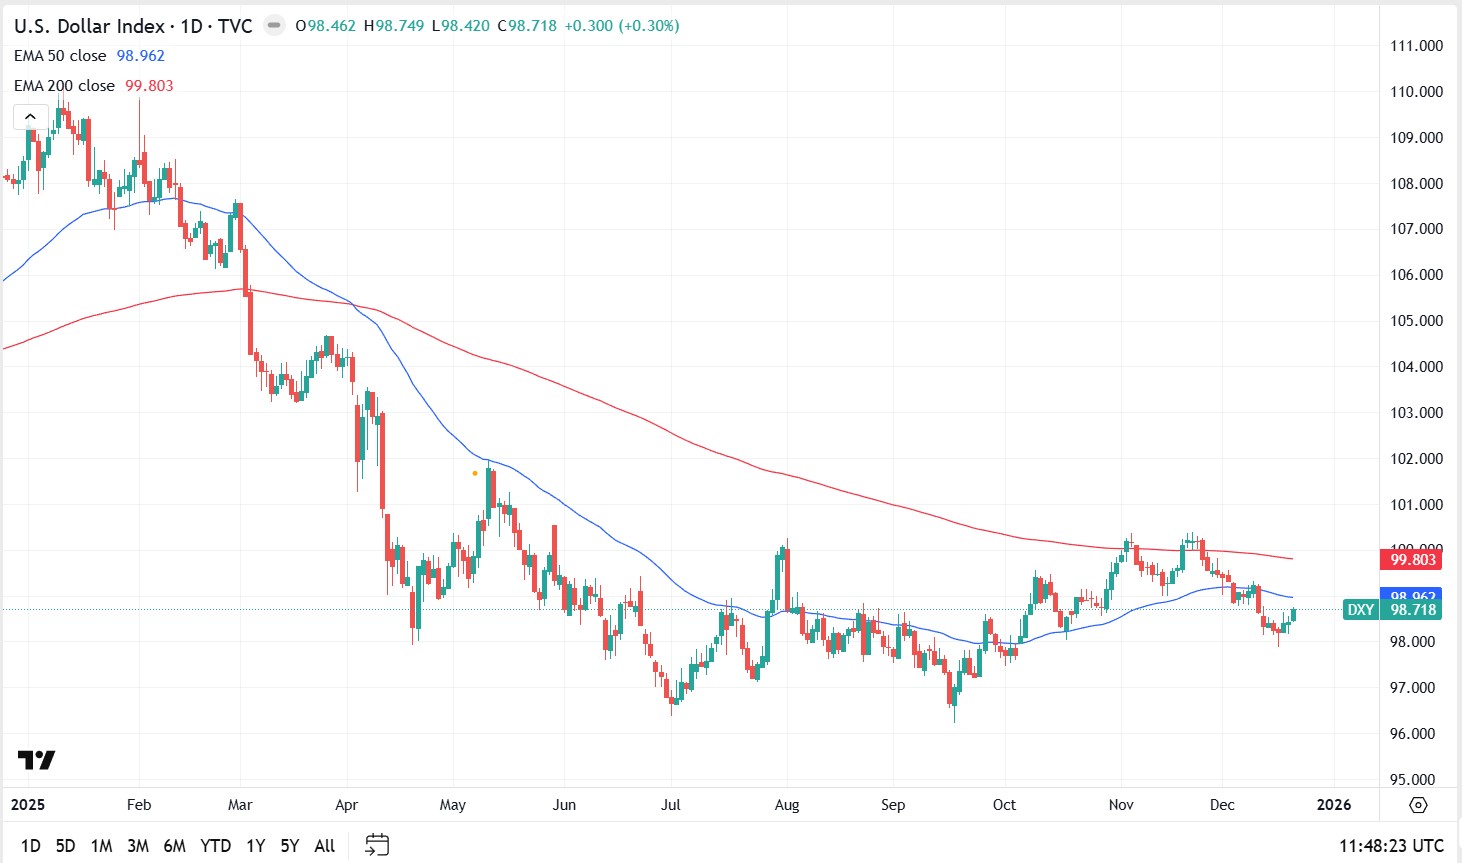Image resolution: width=1462 pixels, height=863 pixels.
Task: Click the TradingView logo
Action: 36,760
